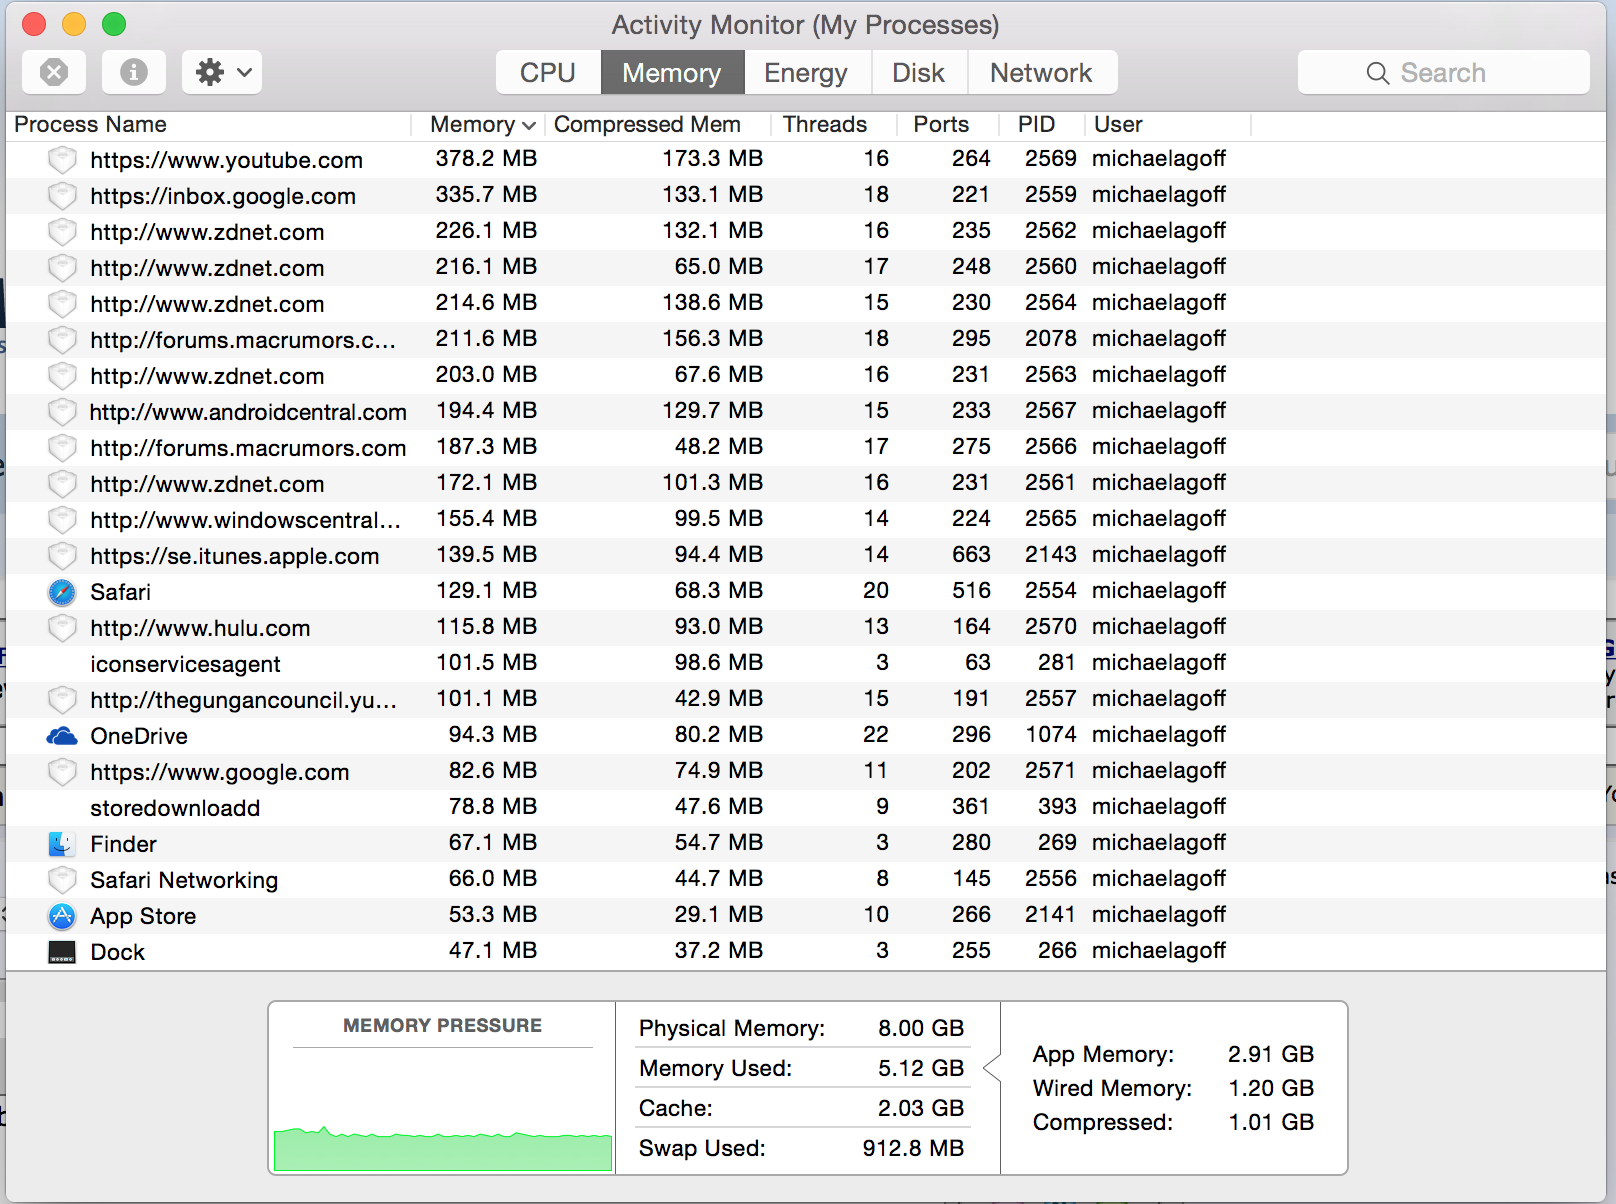Click shield icon beside http://www.windowscentral
The width and height of the screenshot is (1616, 1204).
tap(62, 520)
